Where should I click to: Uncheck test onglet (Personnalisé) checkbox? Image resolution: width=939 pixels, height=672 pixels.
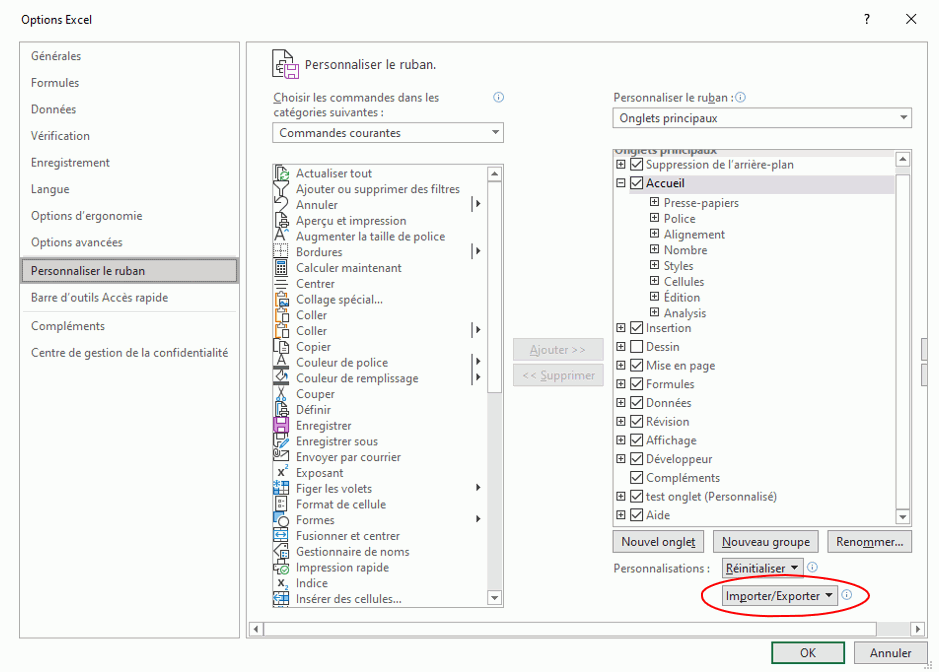point(637,496)
